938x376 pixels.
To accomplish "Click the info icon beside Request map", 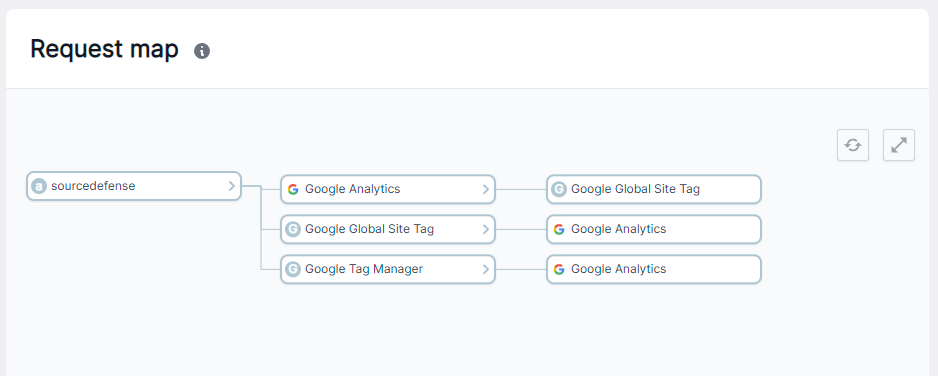I will (202, 51).
